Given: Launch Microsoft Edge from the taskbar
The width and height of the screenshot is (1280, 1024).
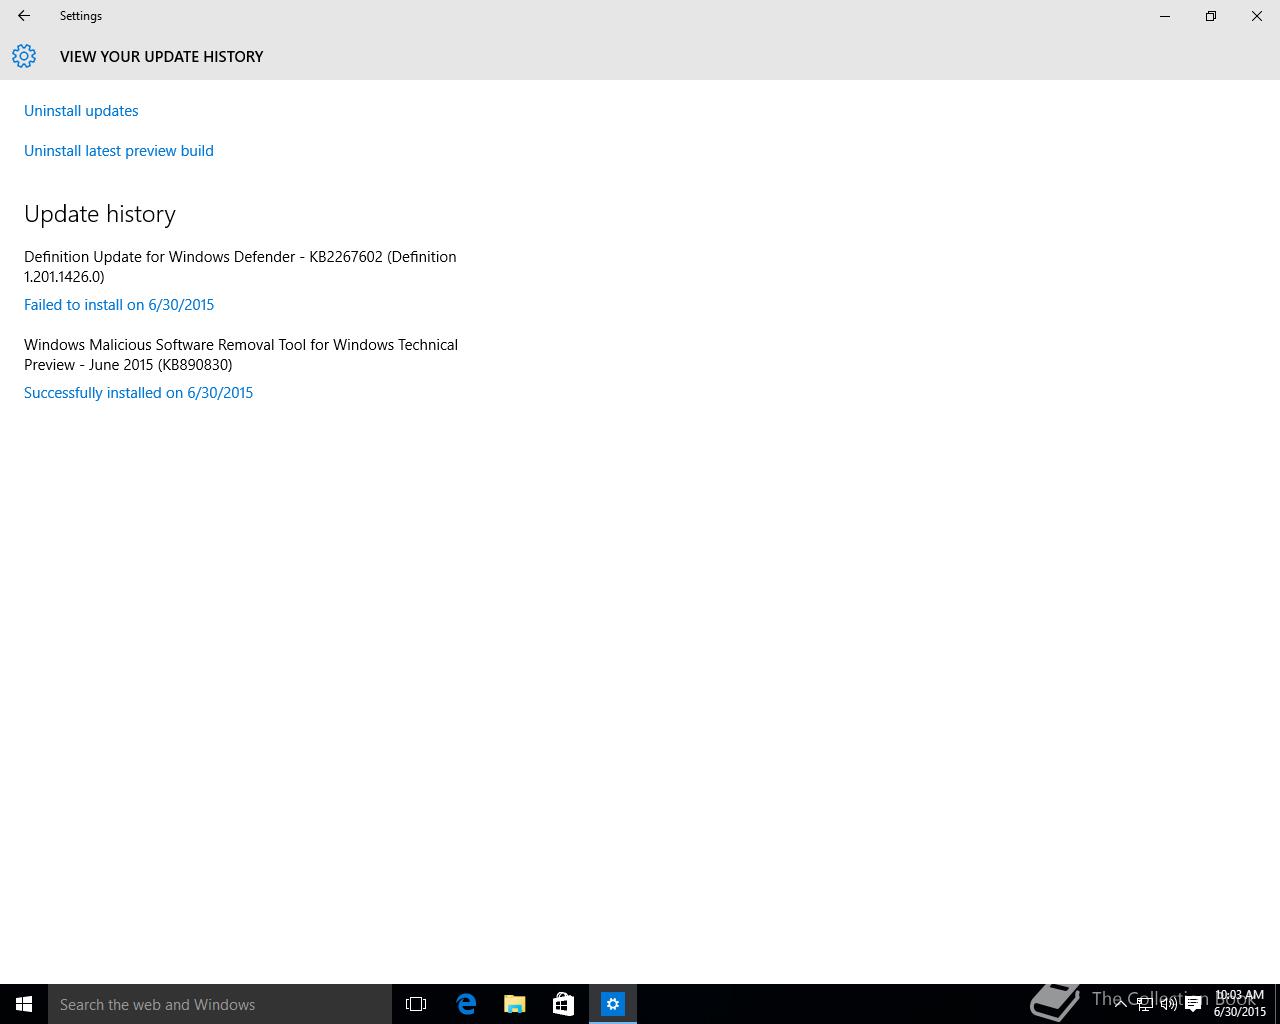Looking at the screenshot, I should 466,1004.
